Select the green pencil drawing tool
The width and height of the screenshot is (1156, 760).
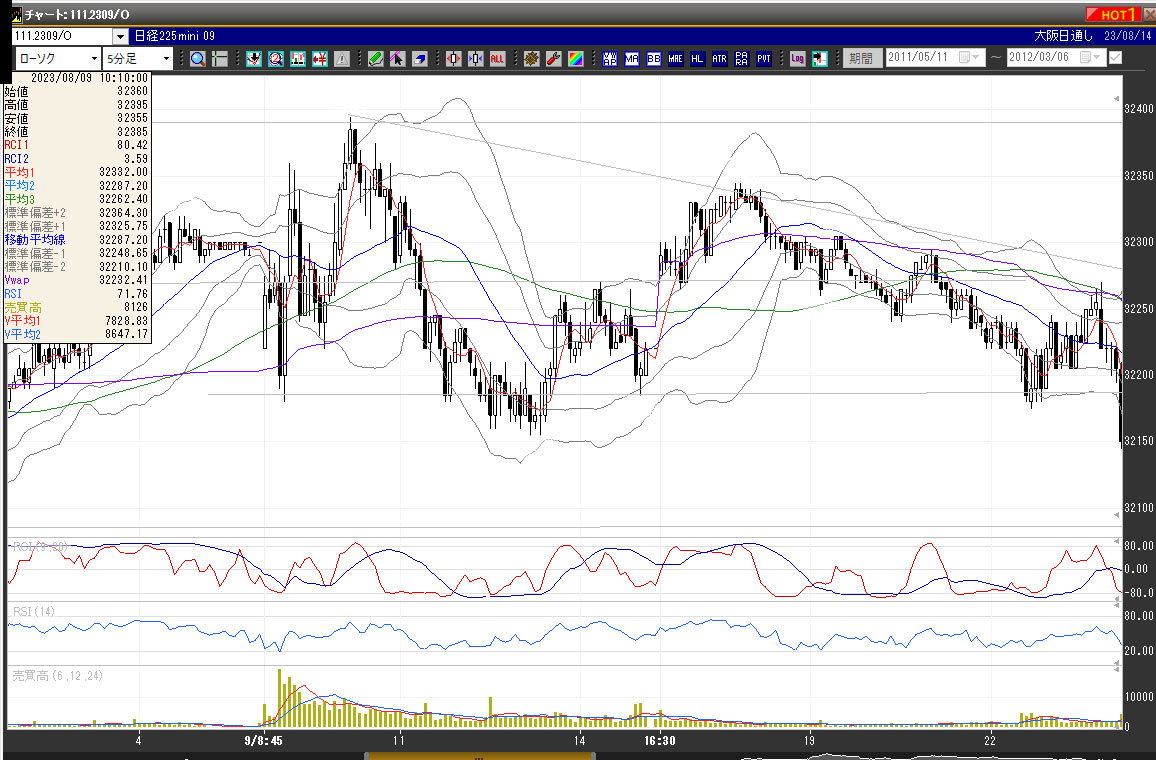click(x=376, y=59)
